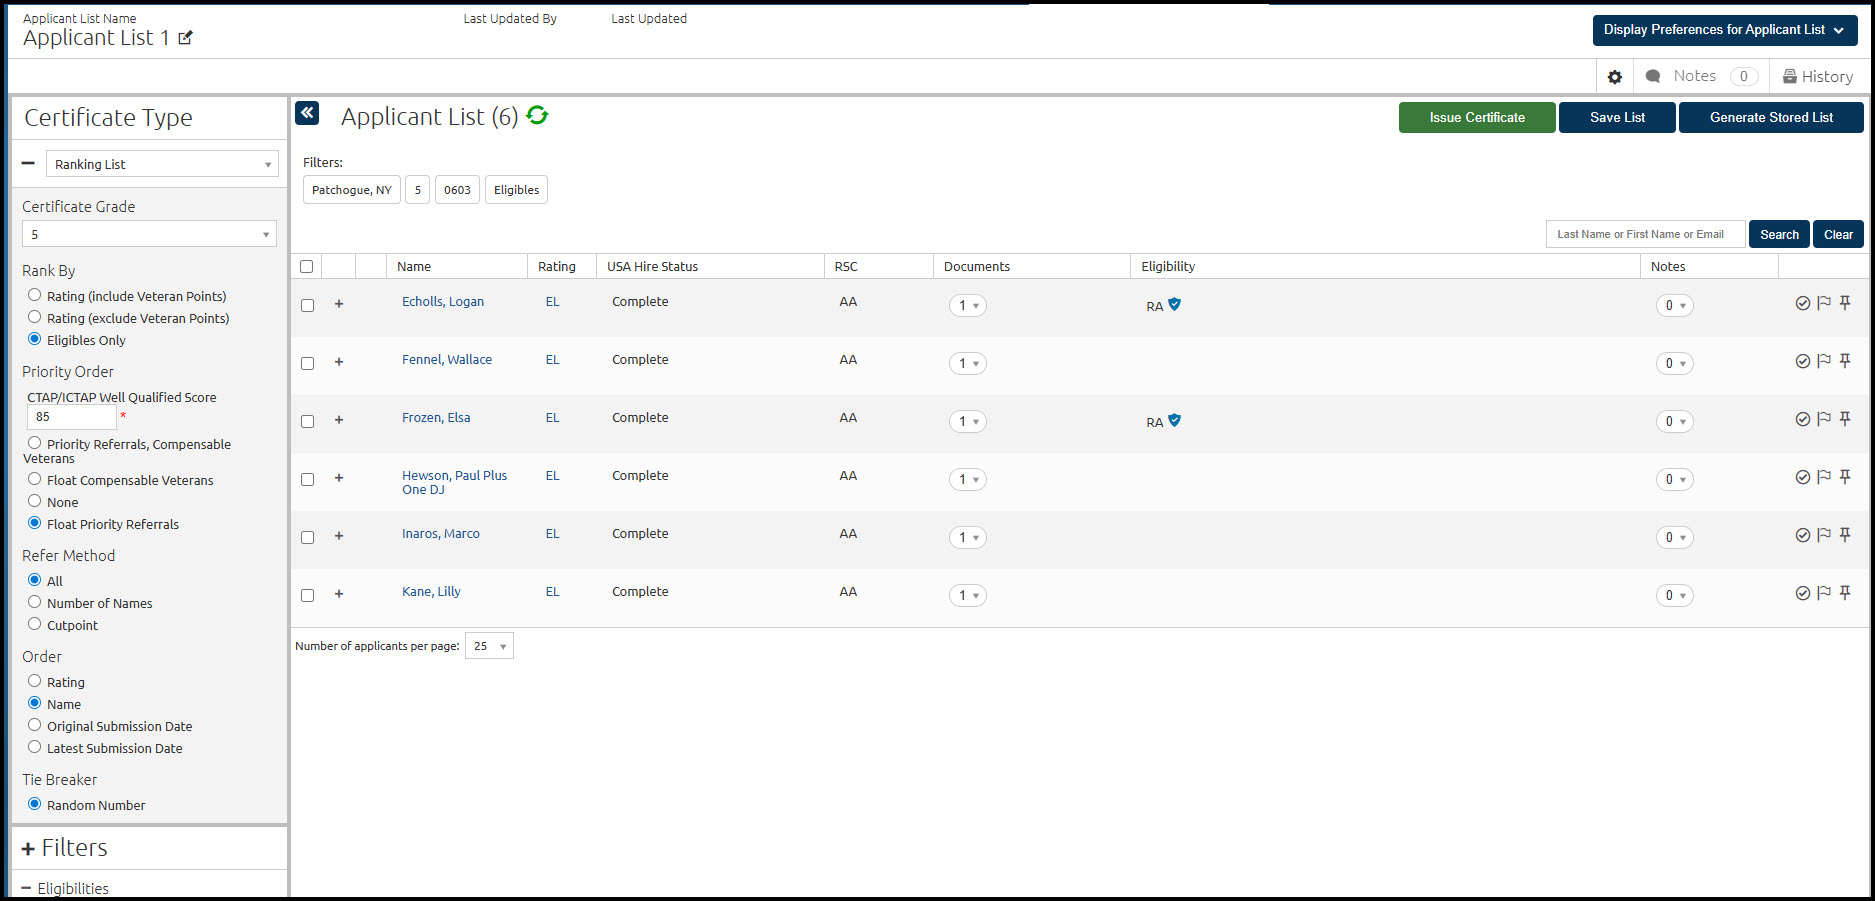Open the settings gear icon
This screenshot has width=1875, height=901.
pyautogui.click(x=1615, y=77)
